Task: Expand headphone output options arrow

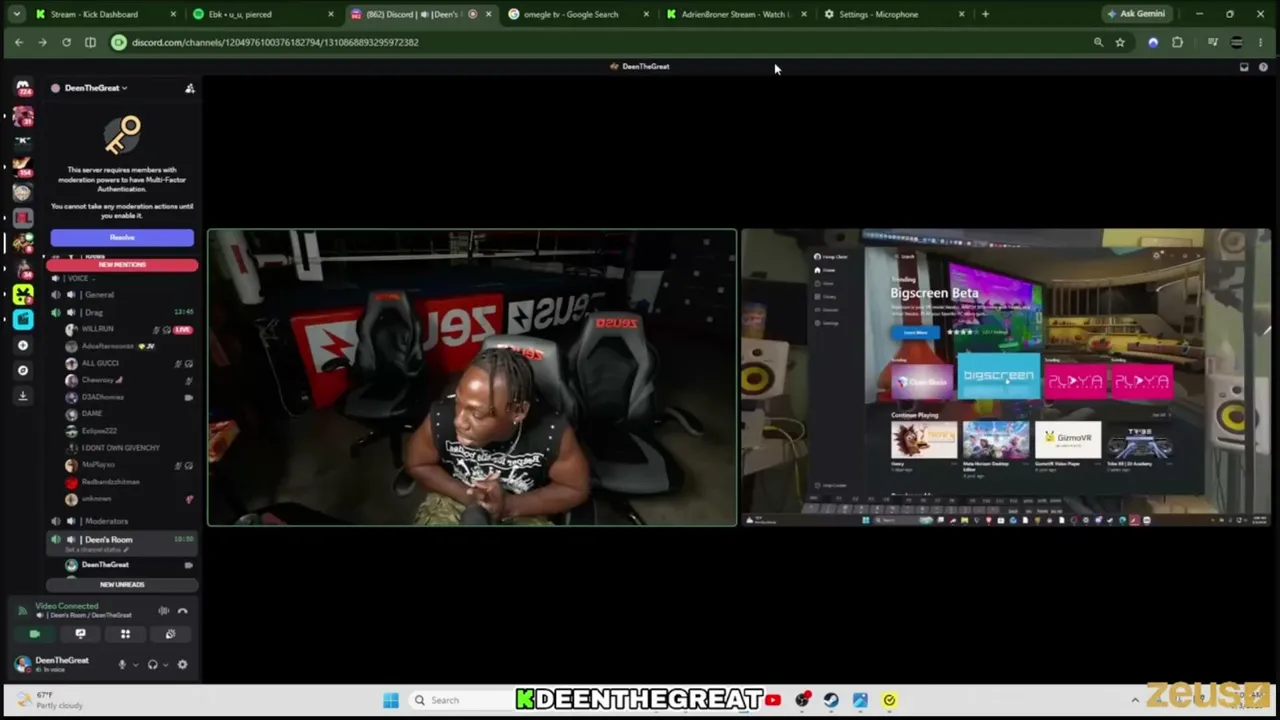Action: pos(165,665)
